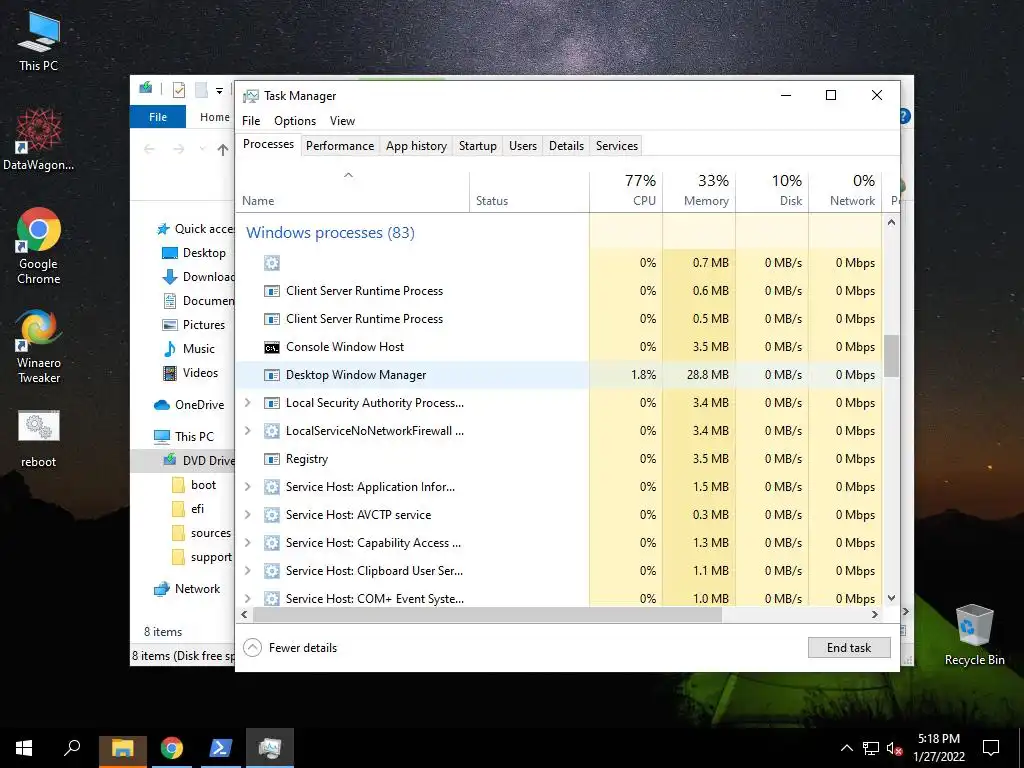Switch to the Services tab
The width and height of the screenshot is (1024, 768).
[x=616, y=146]
